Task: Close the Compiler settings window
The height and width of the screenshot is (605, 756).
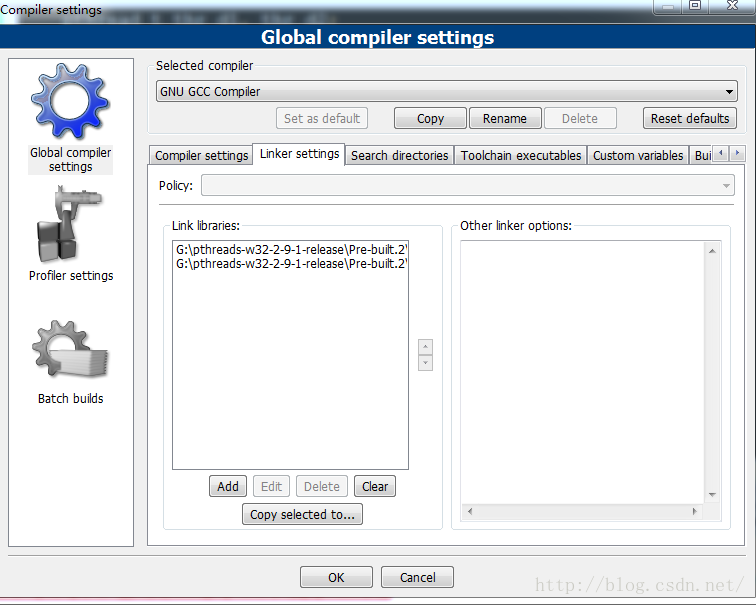Action: click(x=732, y=6)
